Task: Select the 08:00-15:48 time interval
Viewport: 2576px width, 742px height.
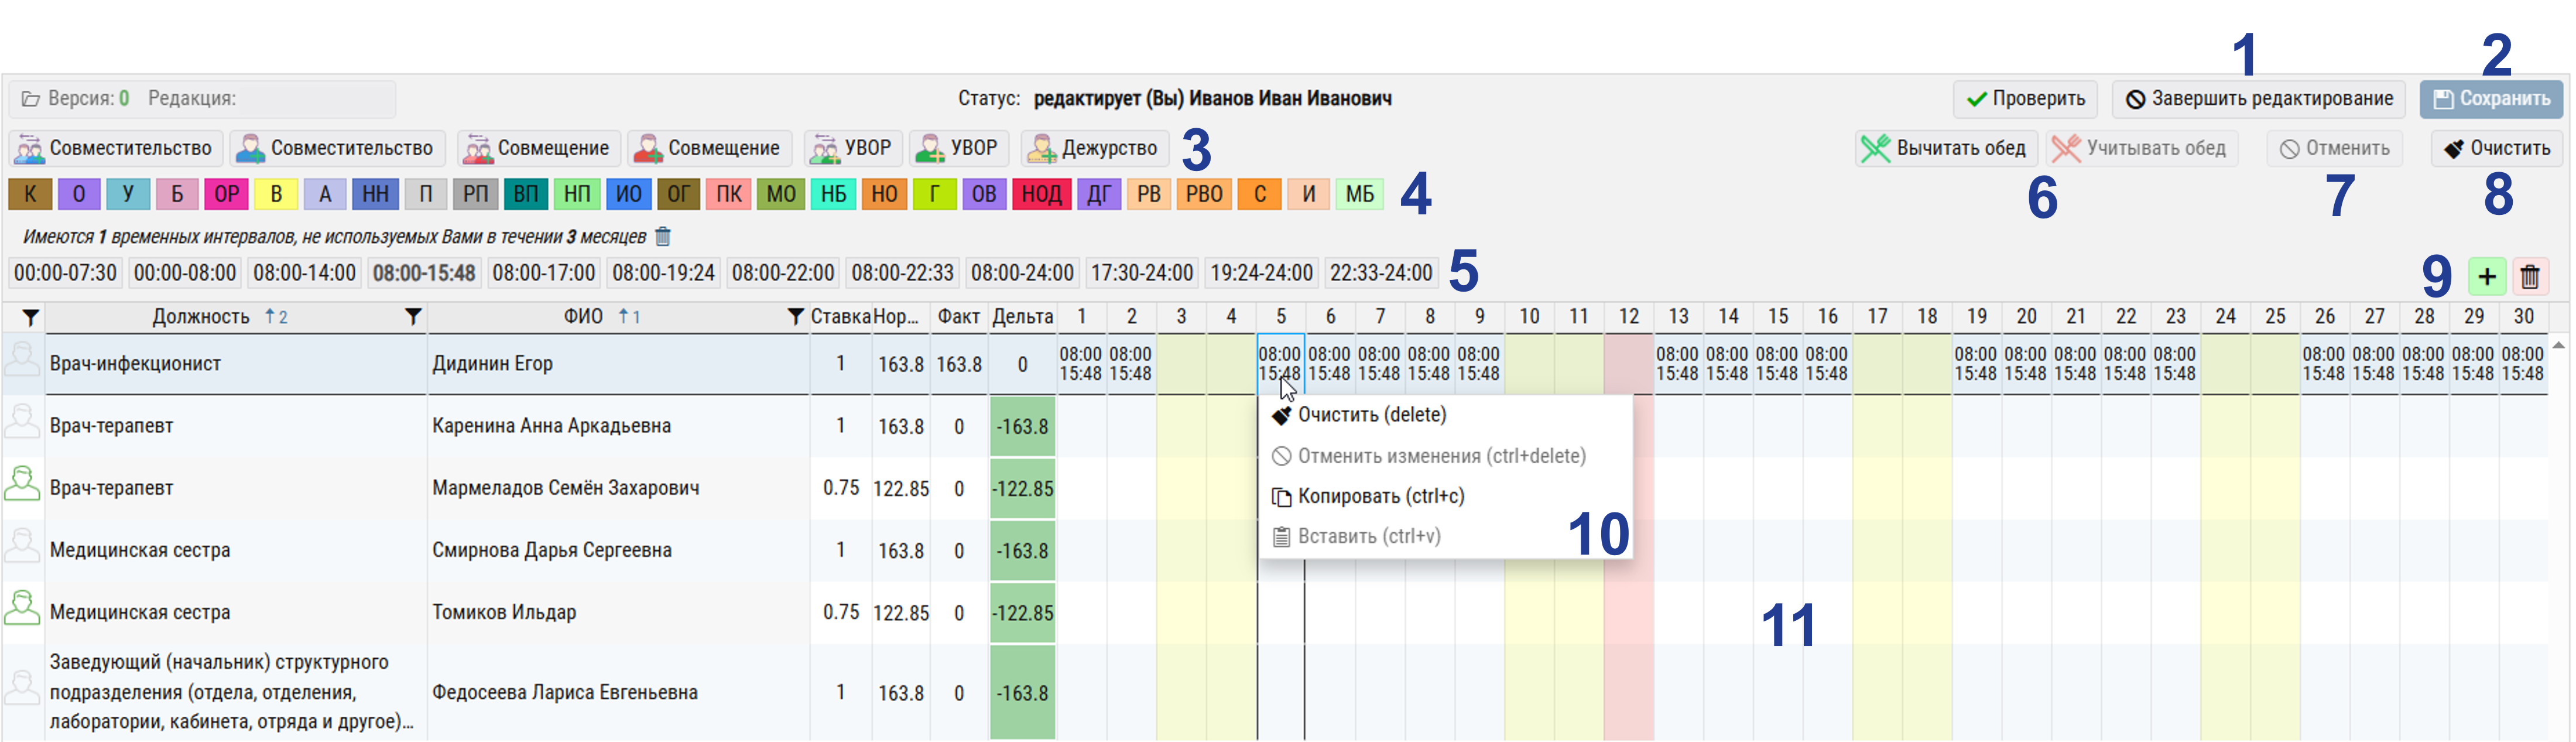Action: (424, 273)
